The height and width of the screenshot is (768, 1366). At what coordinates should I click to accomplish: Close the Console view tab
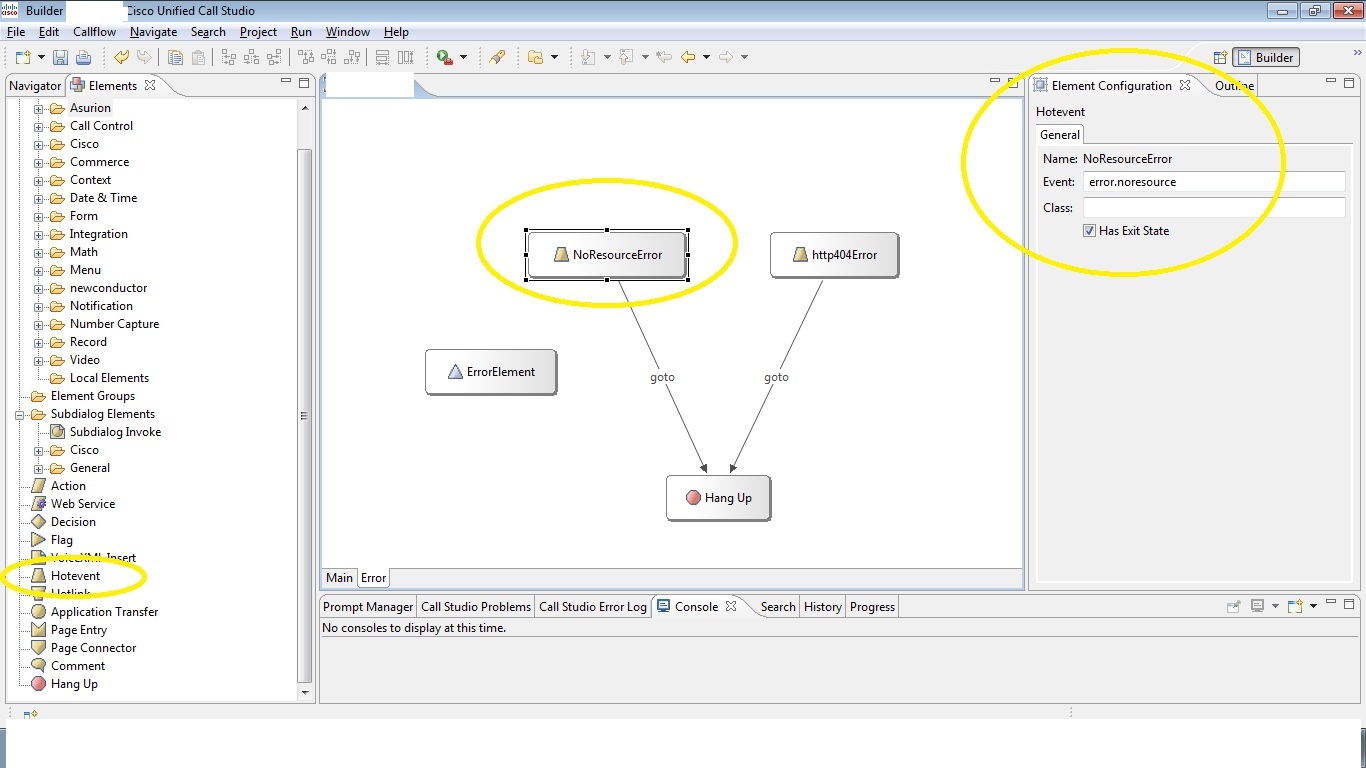(731, 606)
